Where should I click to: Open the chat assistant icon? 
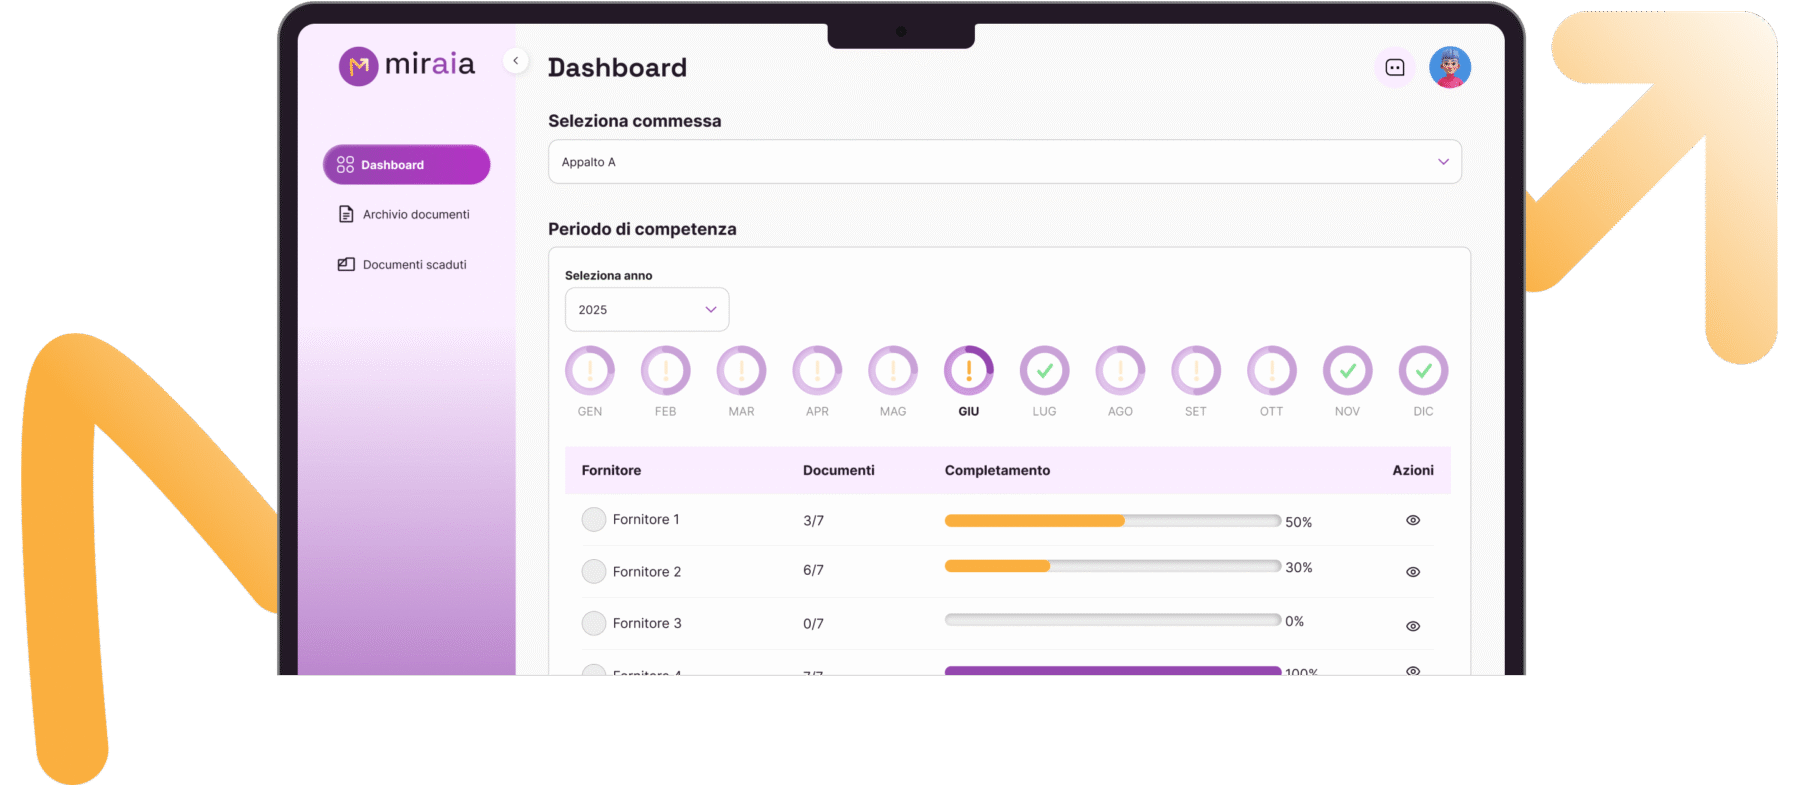(1395, 68)
